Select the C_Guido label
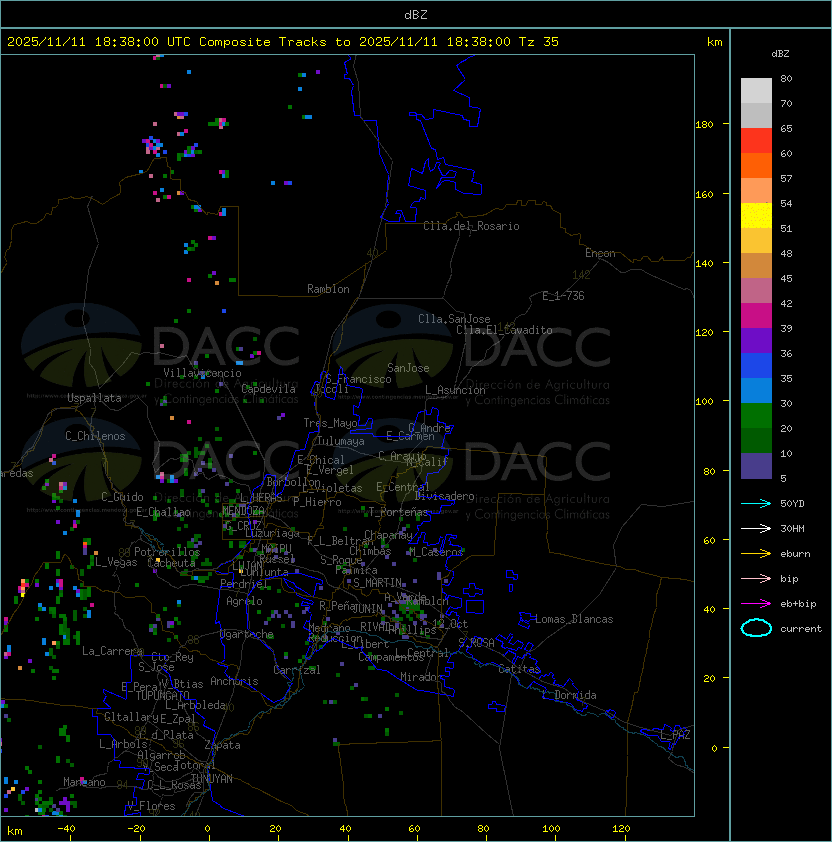Screen dimensions: 832x842 (x=122, y=497)
